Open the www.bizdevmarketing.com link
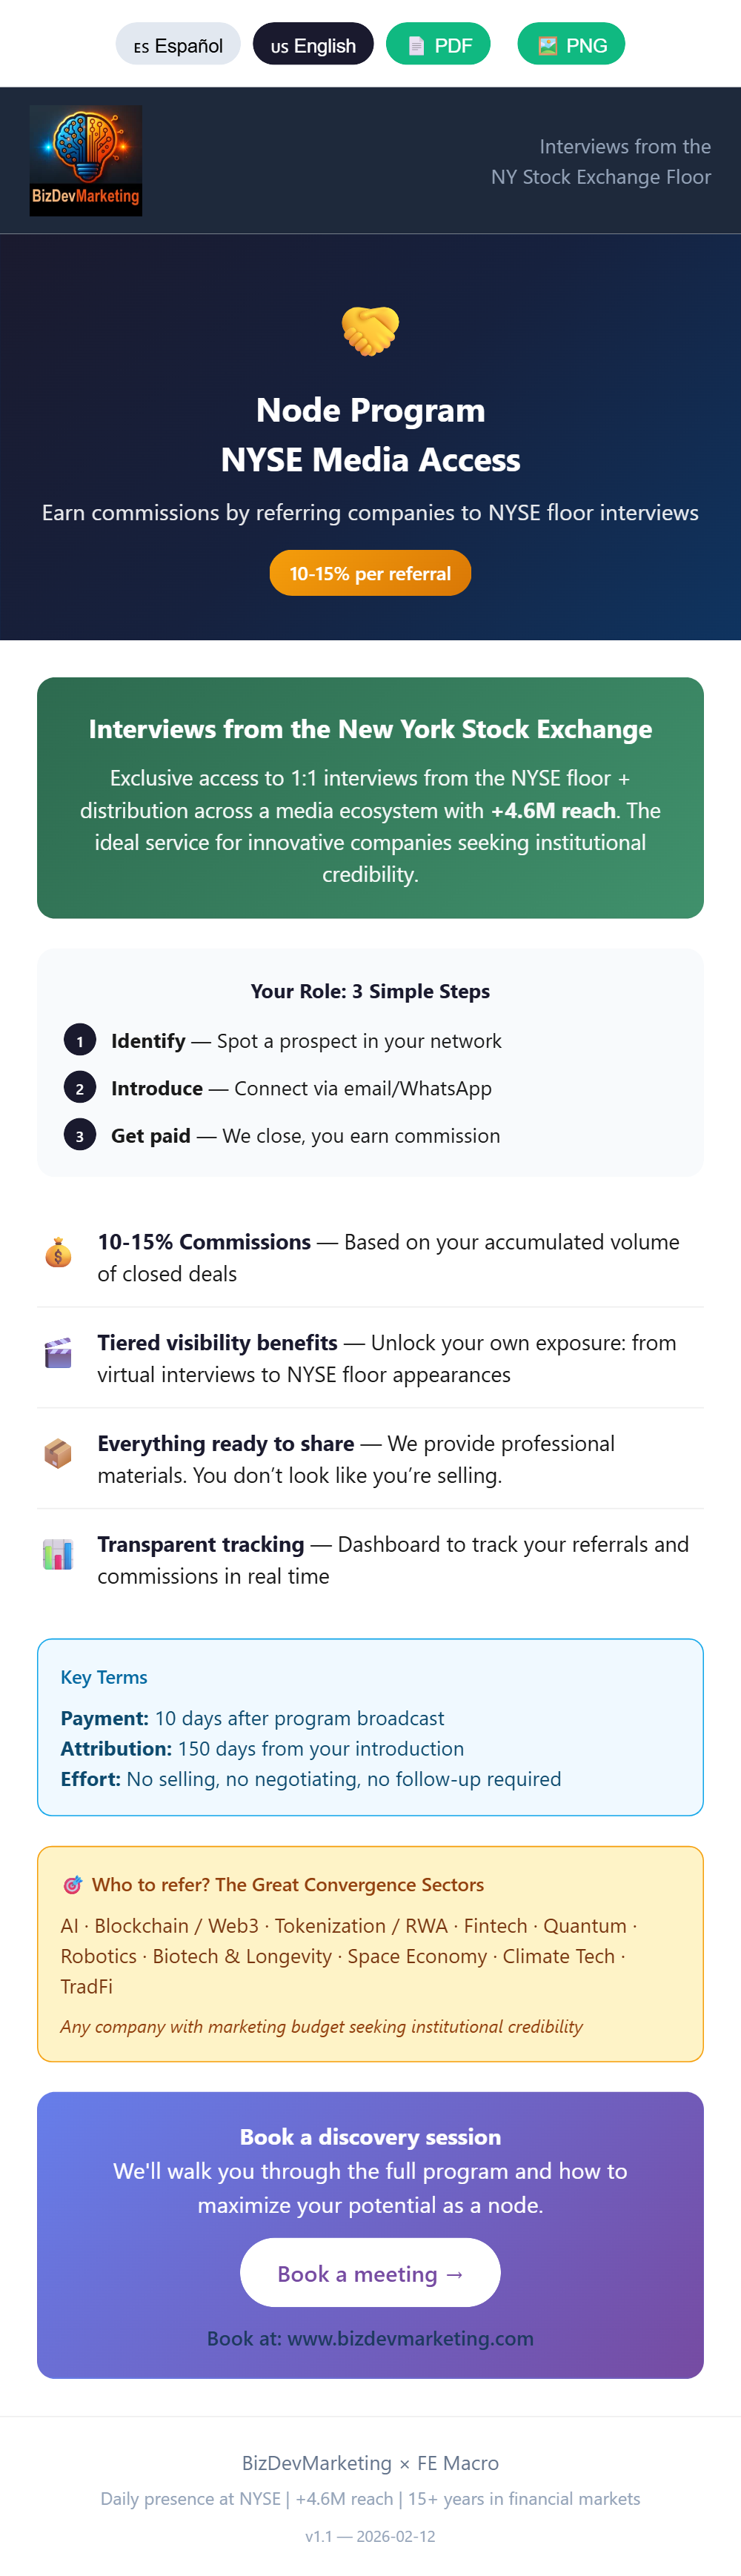Screen dimensions: 741x2576 (410, 2338)
